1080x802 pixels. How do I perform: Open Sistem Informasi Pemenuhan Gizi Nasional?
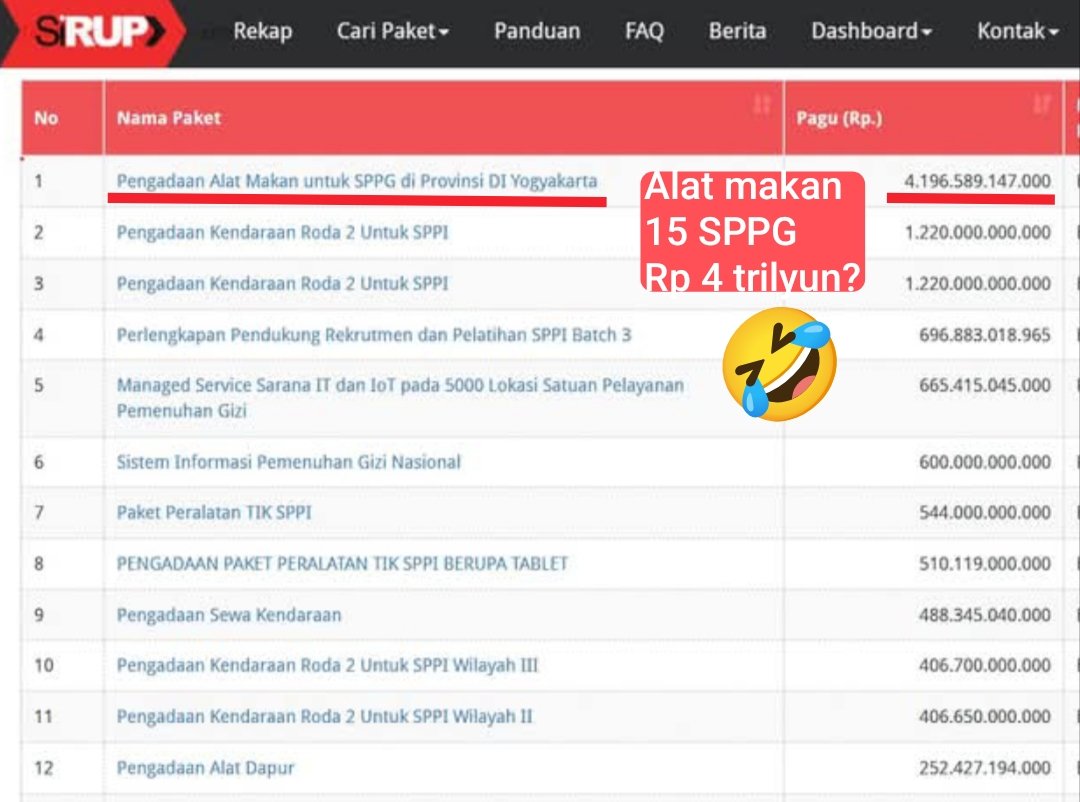point(289,462)
